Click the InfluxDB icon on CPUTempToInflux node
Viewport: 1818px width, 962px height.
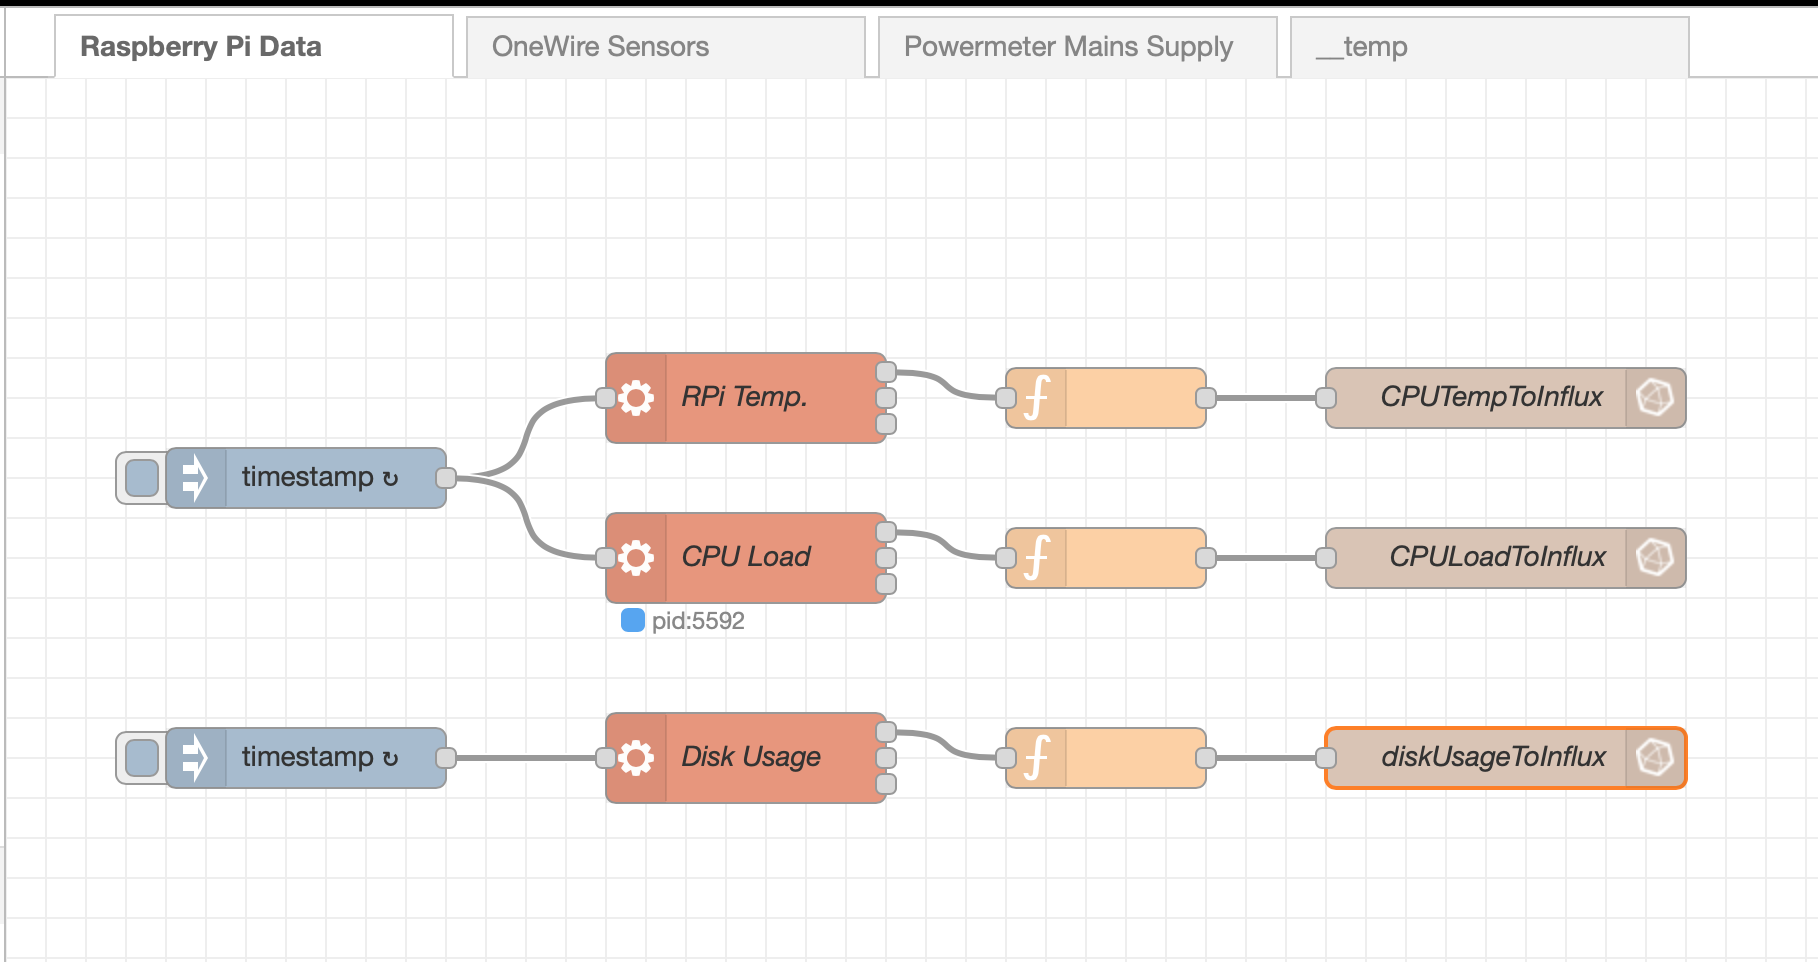click(1655, 398)
